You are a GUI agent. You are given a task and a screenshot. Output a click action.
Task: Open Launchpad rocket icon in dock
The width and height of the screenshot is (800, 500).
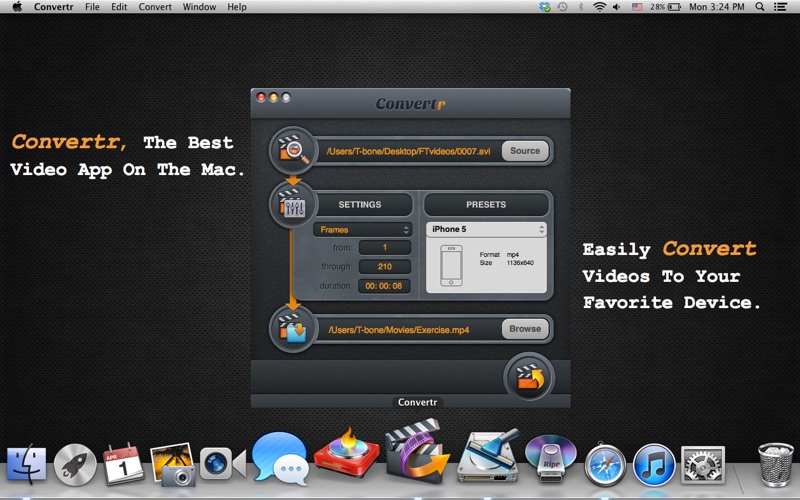tap(75, 465)
